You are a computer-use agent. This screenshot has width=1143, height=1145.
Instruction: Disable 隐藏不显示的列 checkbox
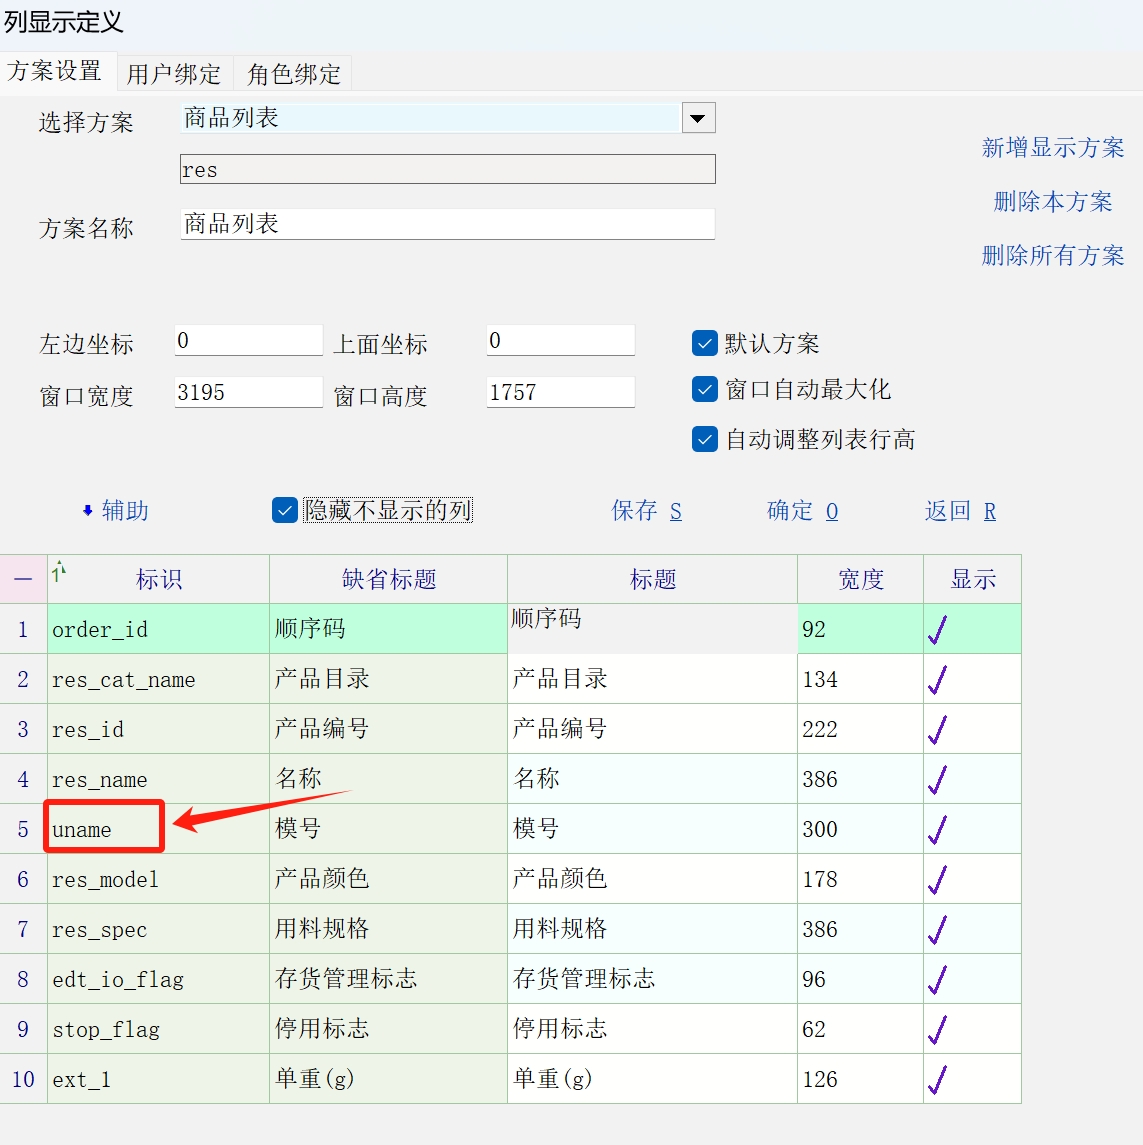coord(285,510)
